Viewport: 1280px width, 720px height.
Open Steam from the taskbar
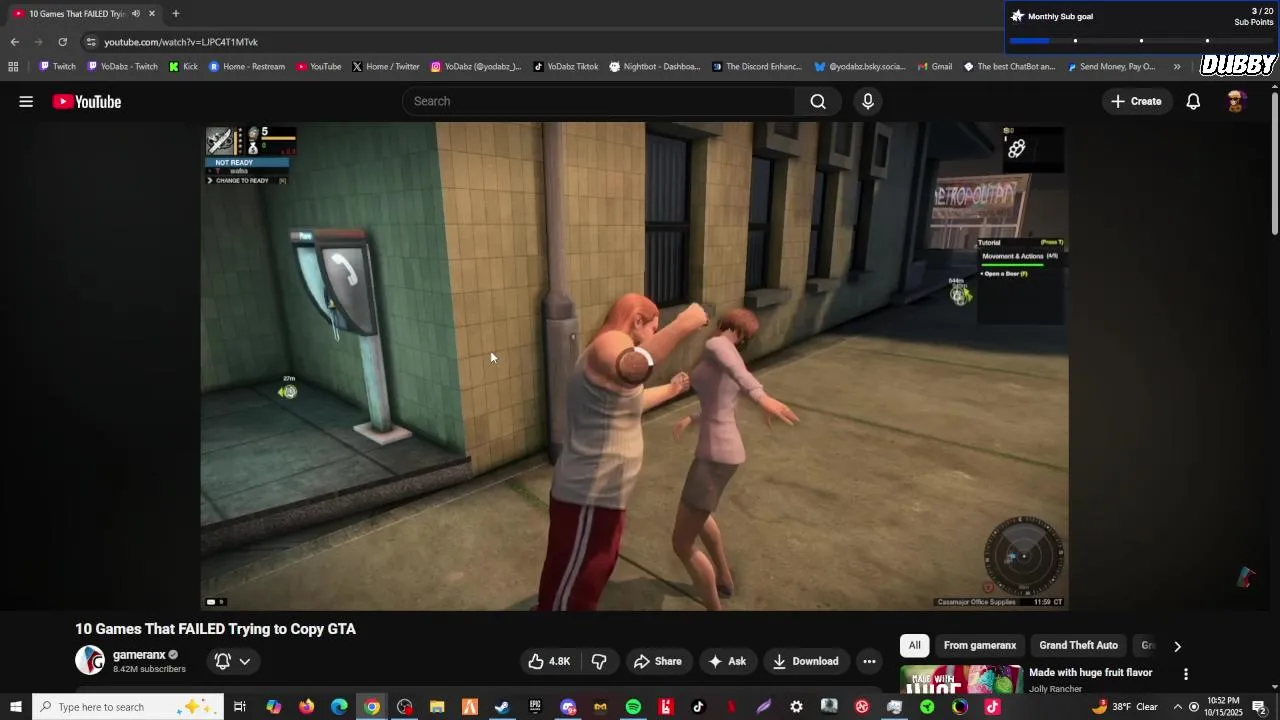click(502, 707)
